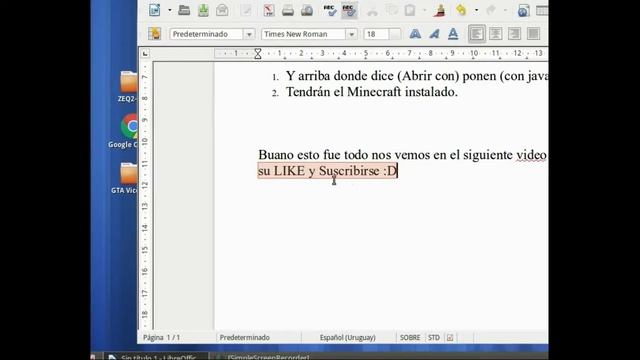Click the Hyperlink globe icon

coord(523,10)
